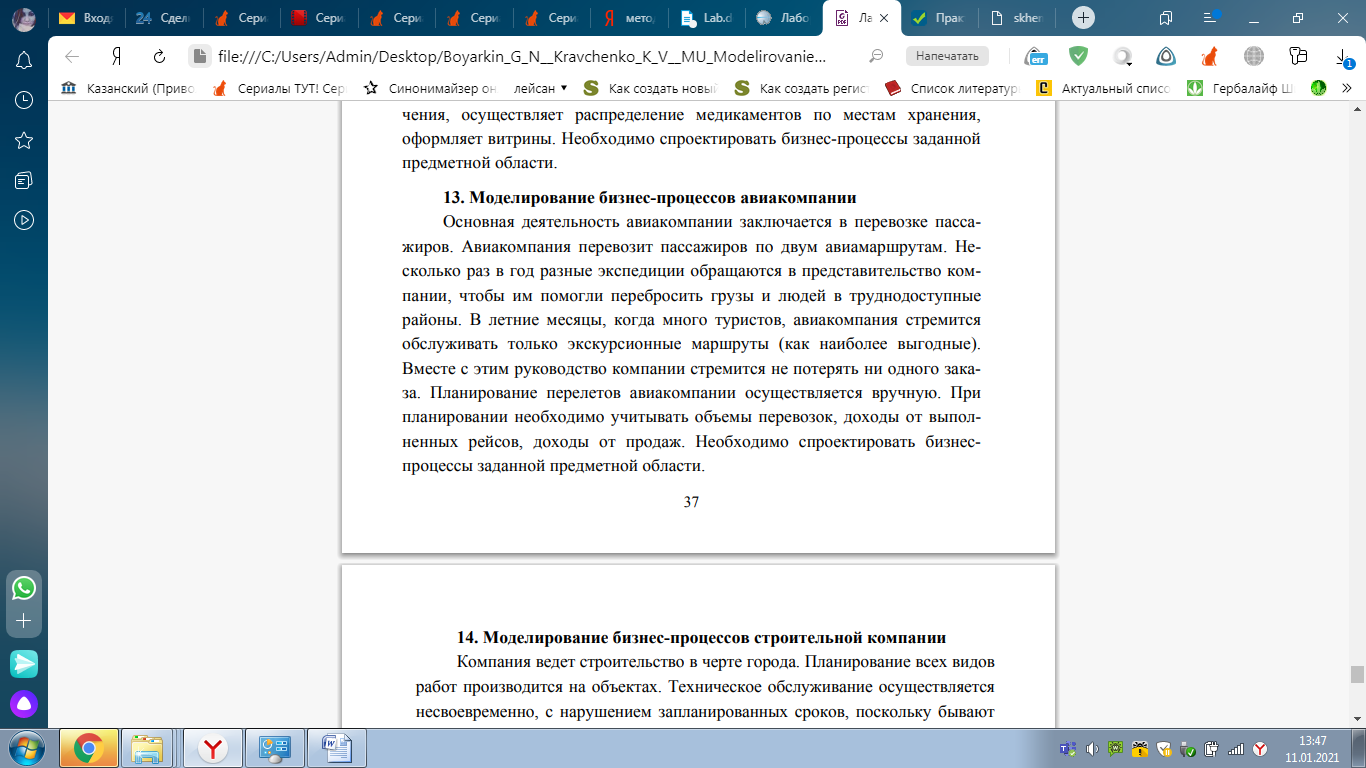
Task: Switch to the Gmail Входящие tab
Action: (86, 17)
